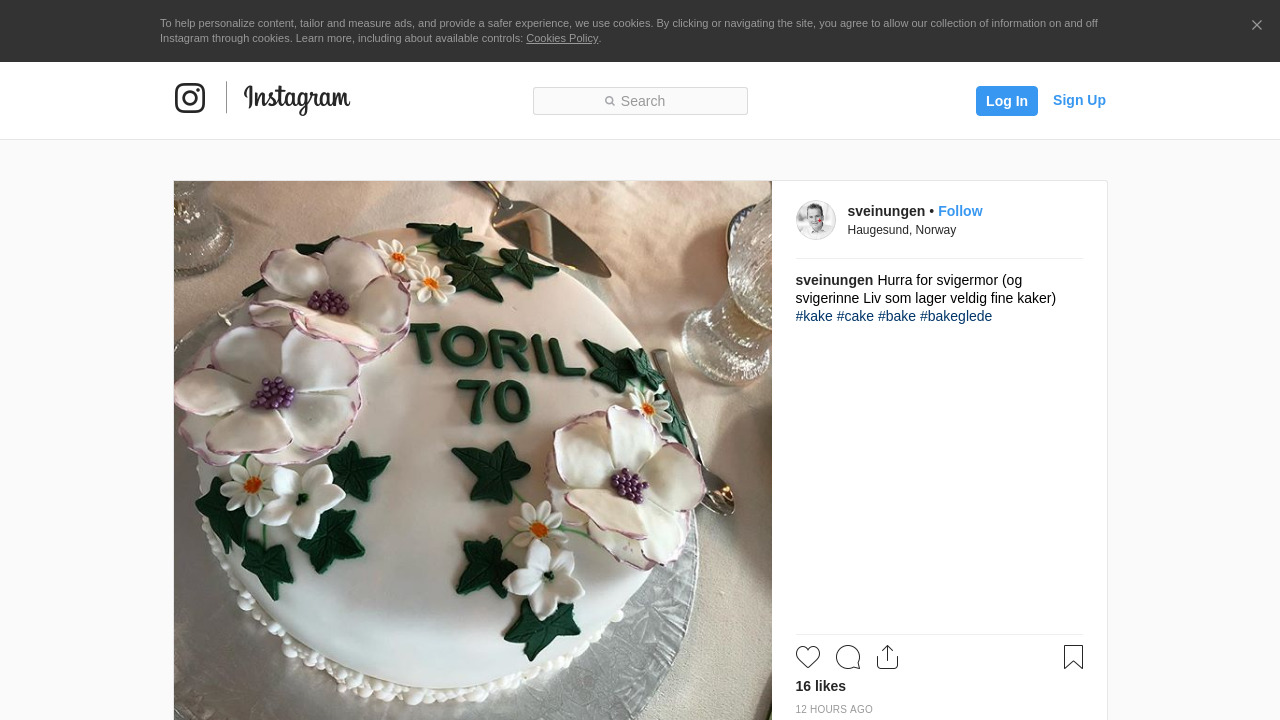
Task: Open the Haugesund, Norway location
Action: tap(902, 230)
